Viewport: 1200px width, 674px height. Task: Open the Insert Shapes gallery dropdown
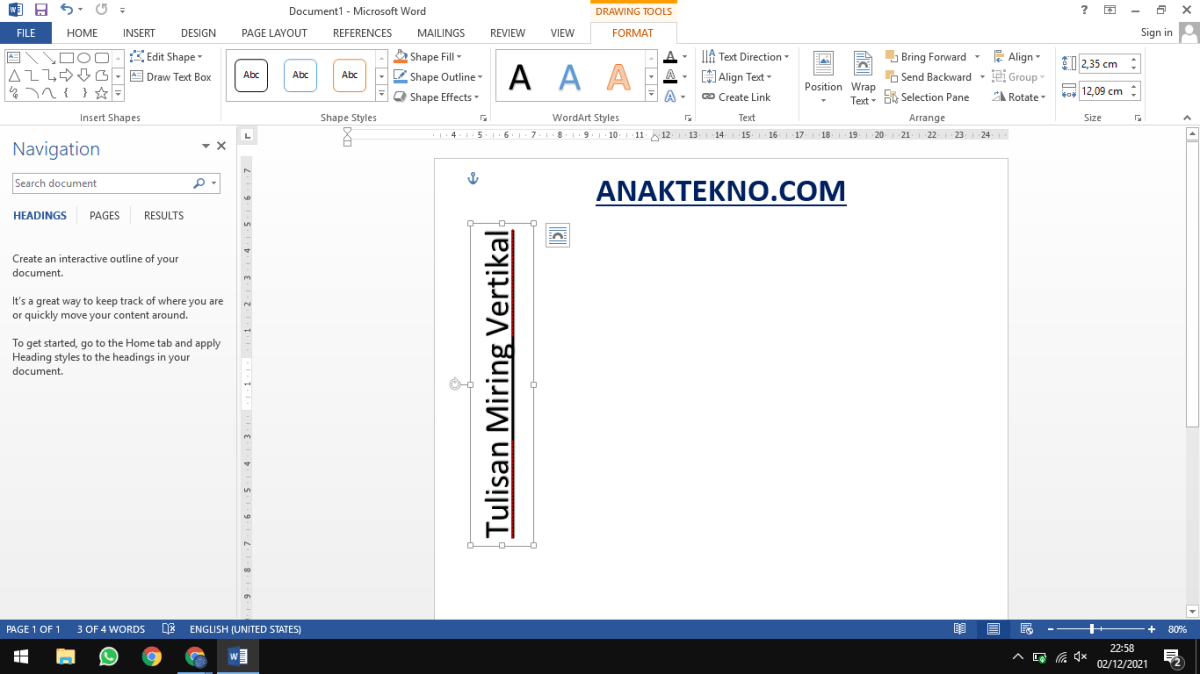click(118, 93)
